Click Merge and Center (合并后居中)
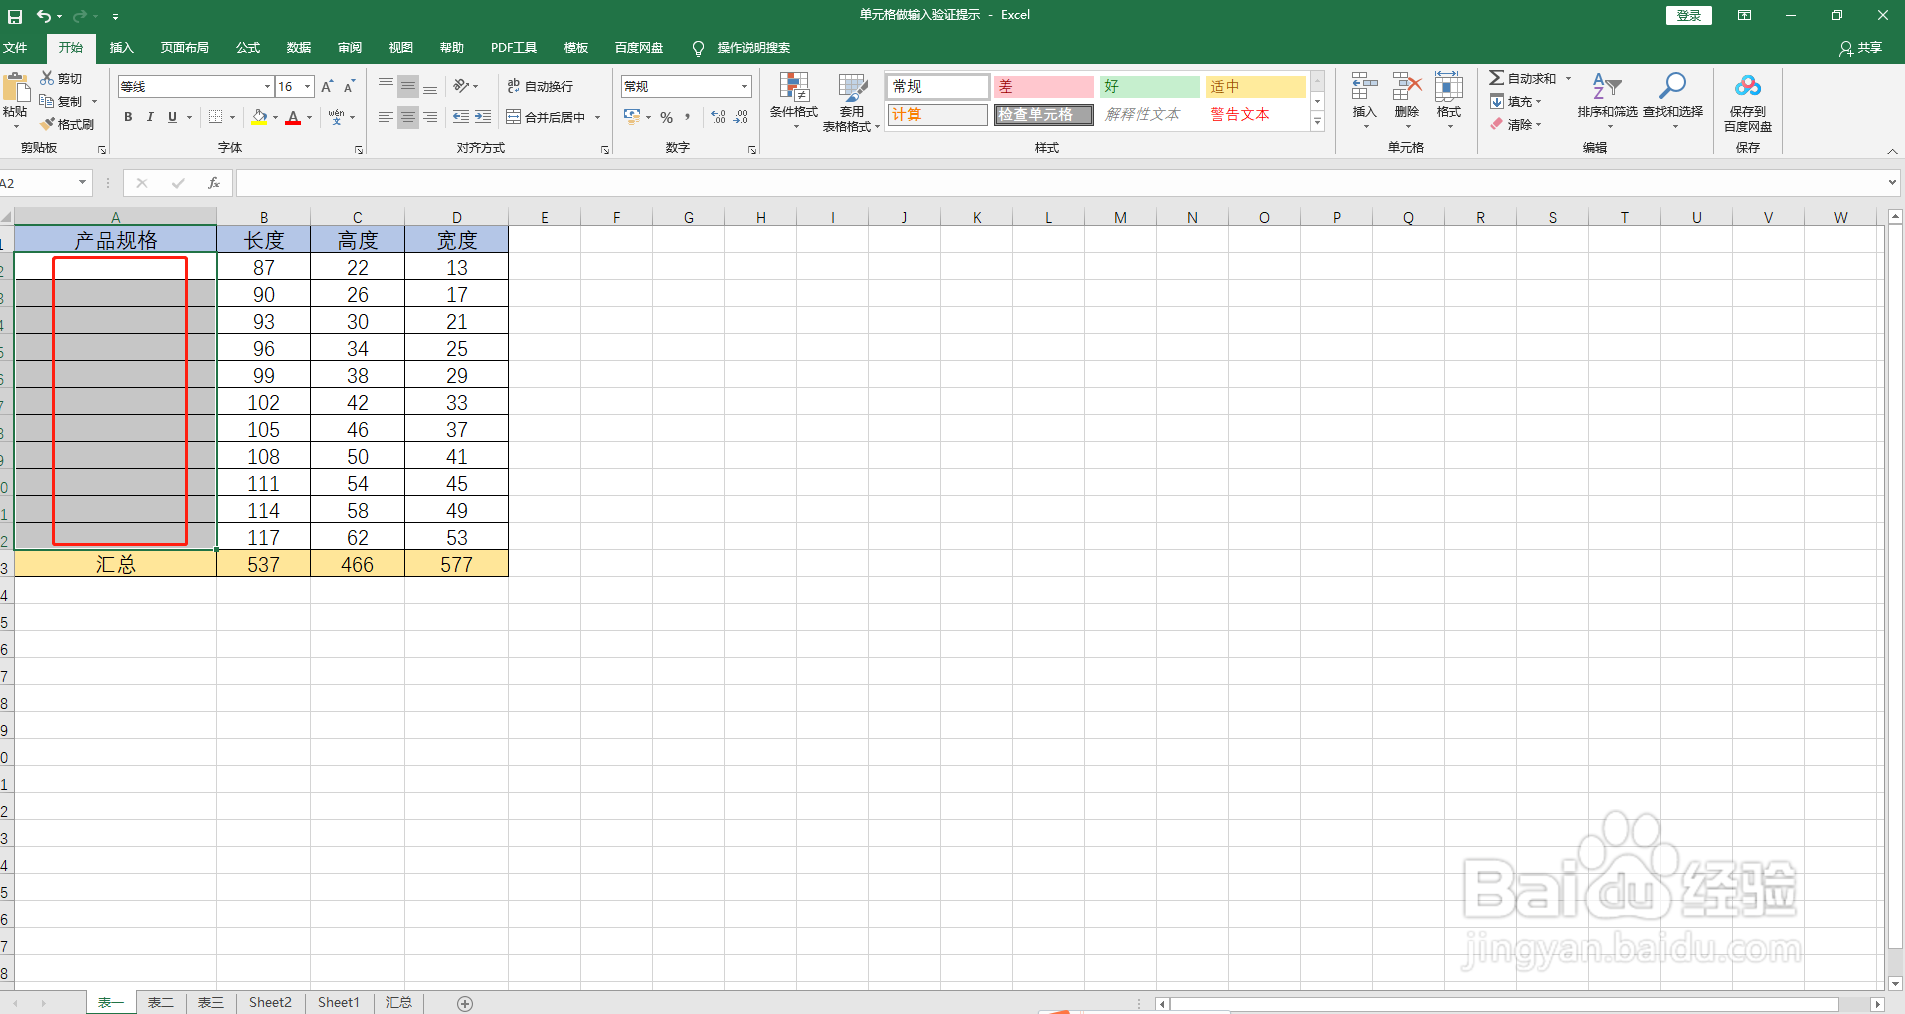 (546, 117)
